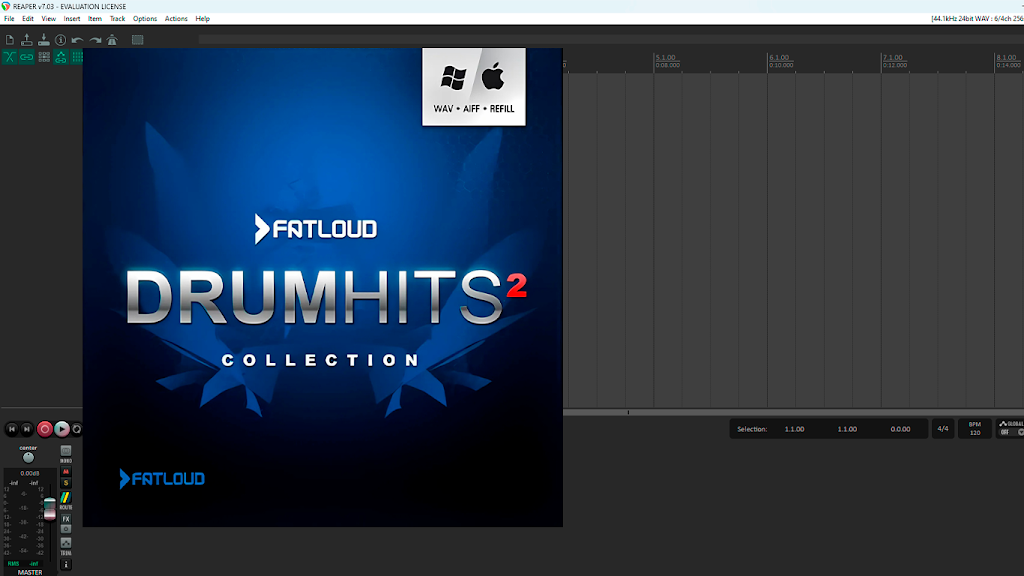Open the master track Route button
This screenshot has width=1024, height=576.
[66, 500]
